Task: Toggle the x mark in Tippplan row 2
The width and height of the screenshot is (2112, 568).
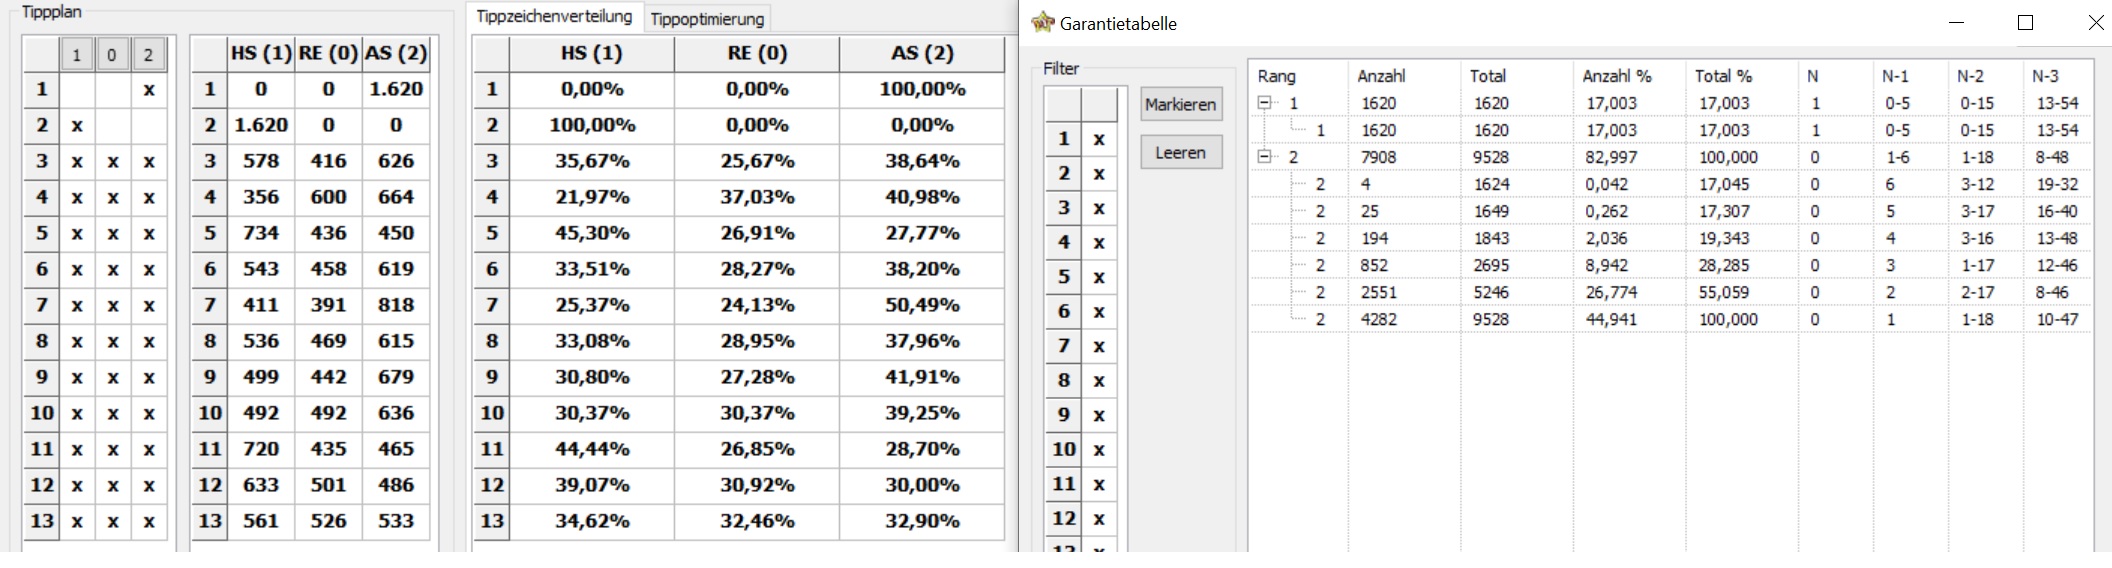Action: pos(76,125)
